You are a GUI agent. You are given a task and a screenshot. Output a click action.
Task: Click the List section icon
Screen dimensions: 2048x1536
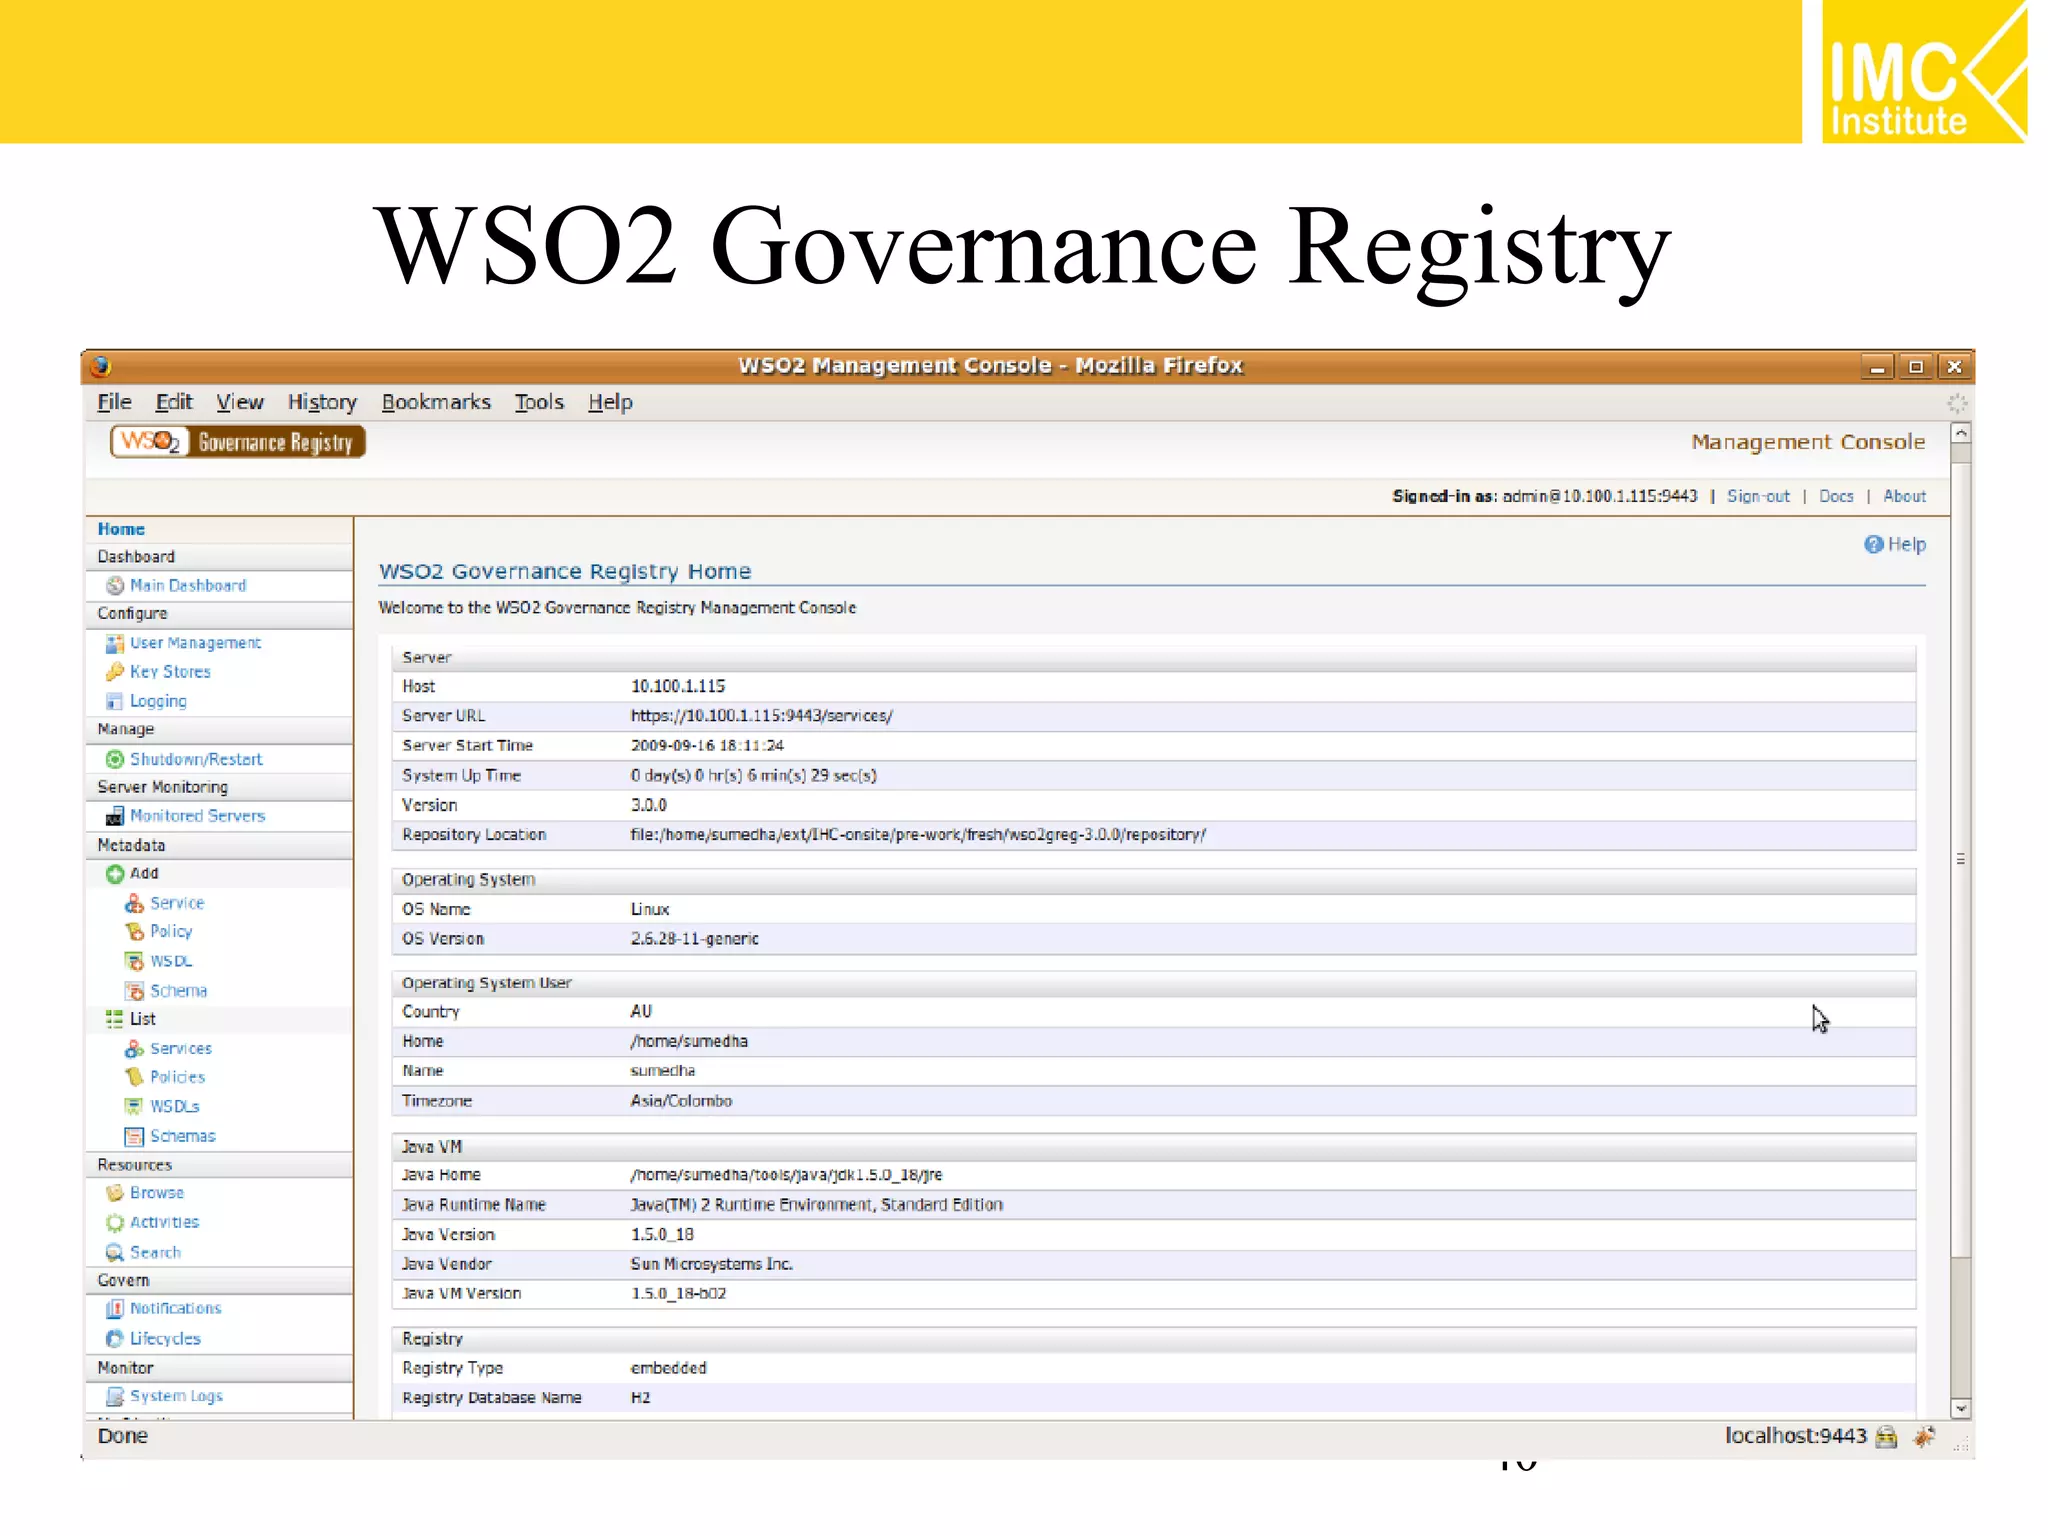click(115, 1019)
